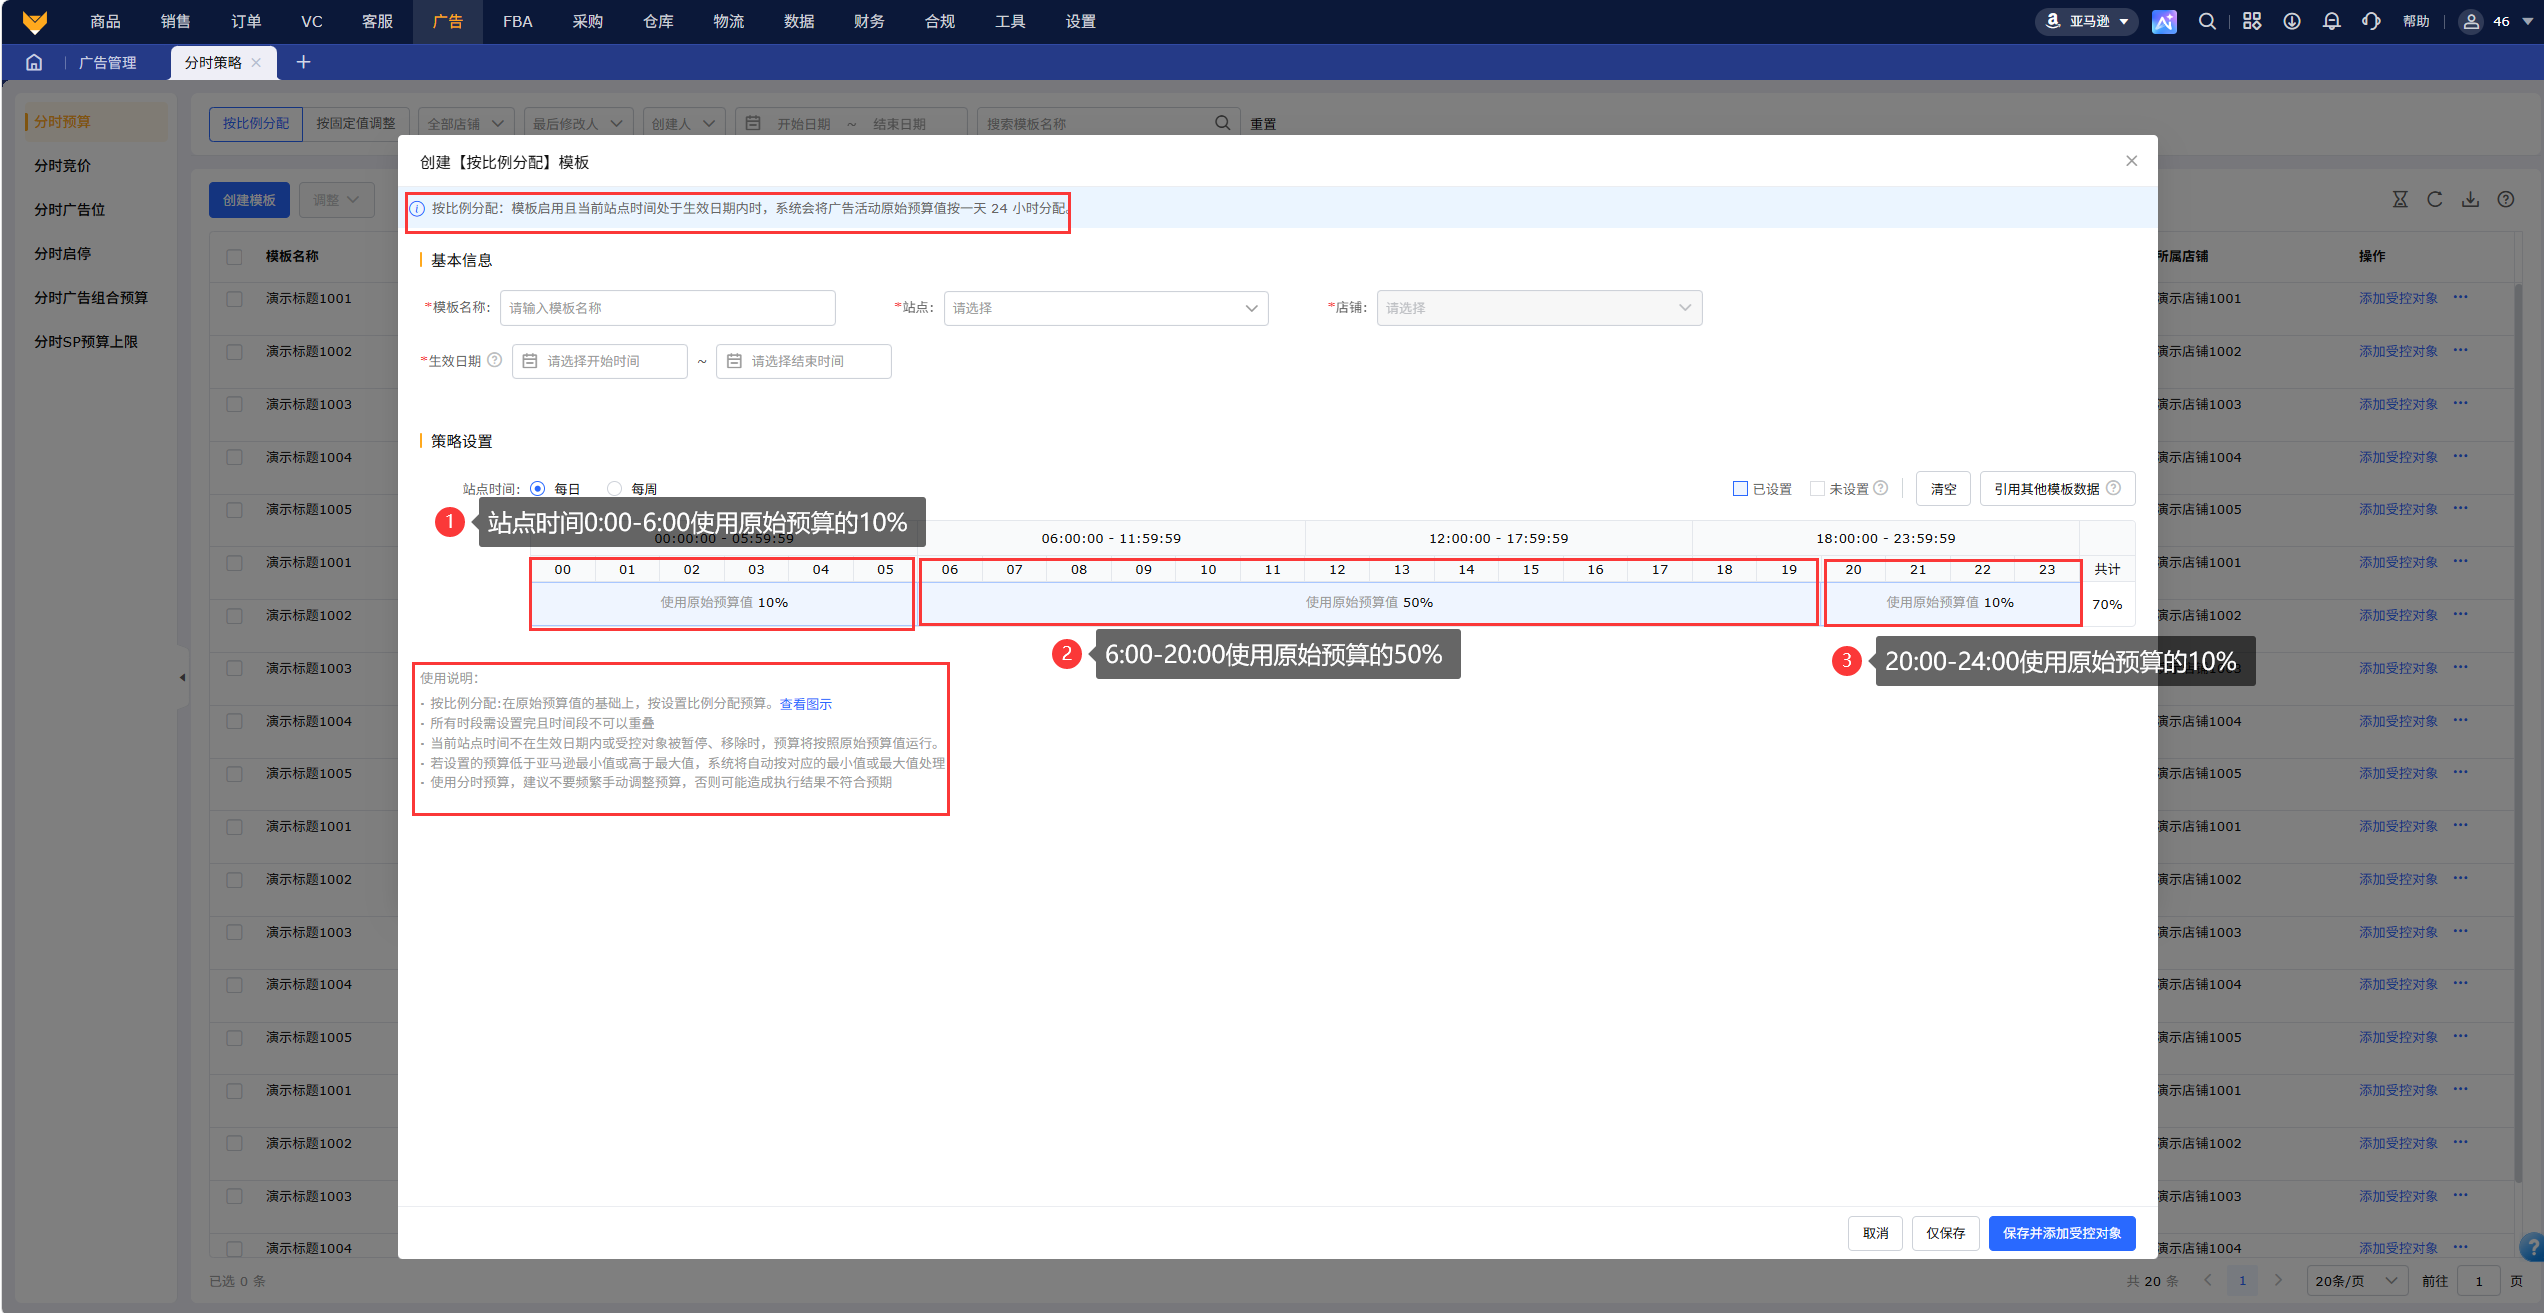Open the 查看图示 link
The height and width of the screenshot is (1313, 2544).
tap(805, 704)
